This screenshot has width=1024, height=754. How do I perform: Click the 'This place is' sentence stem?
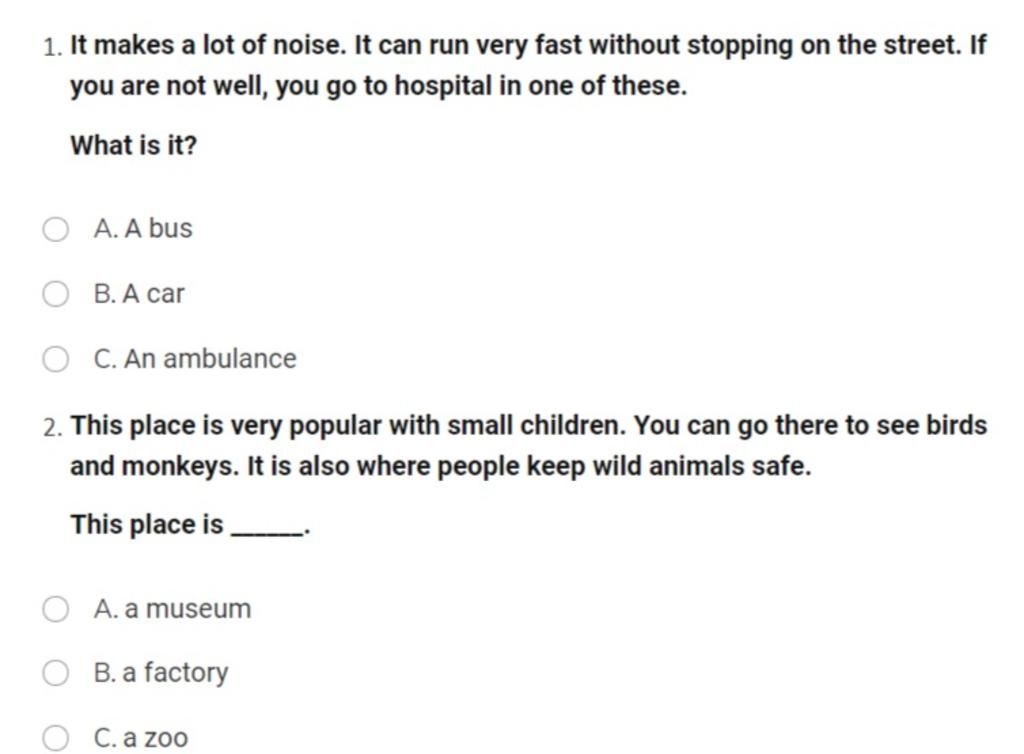pos(147,524)
